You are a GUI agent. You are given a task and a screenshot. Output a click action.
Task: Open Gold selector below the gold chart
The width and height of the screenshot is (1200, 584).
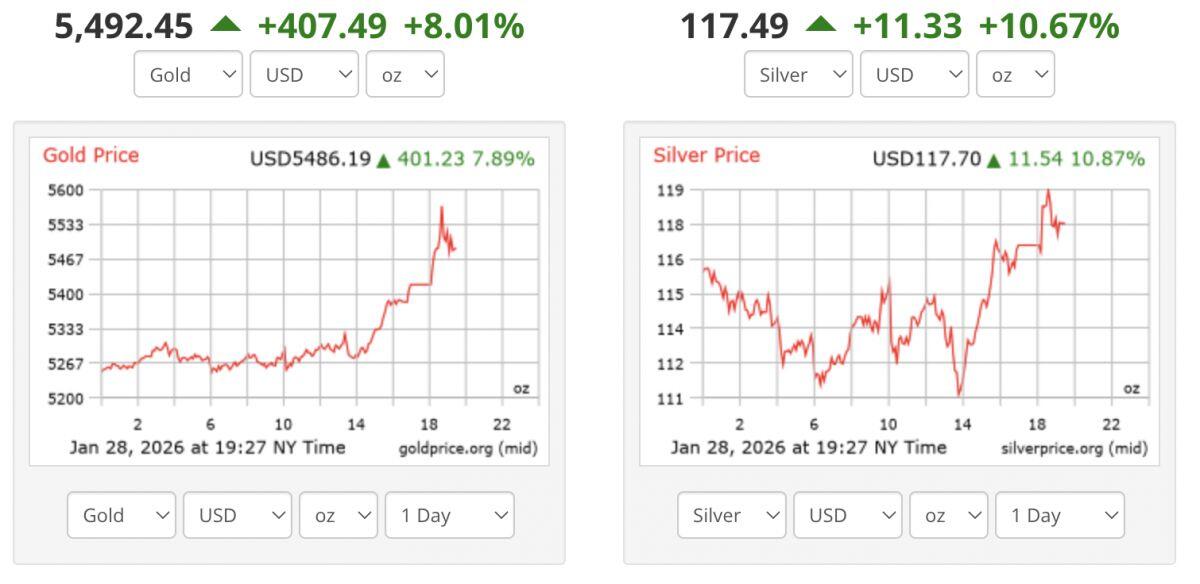point(121,516)
